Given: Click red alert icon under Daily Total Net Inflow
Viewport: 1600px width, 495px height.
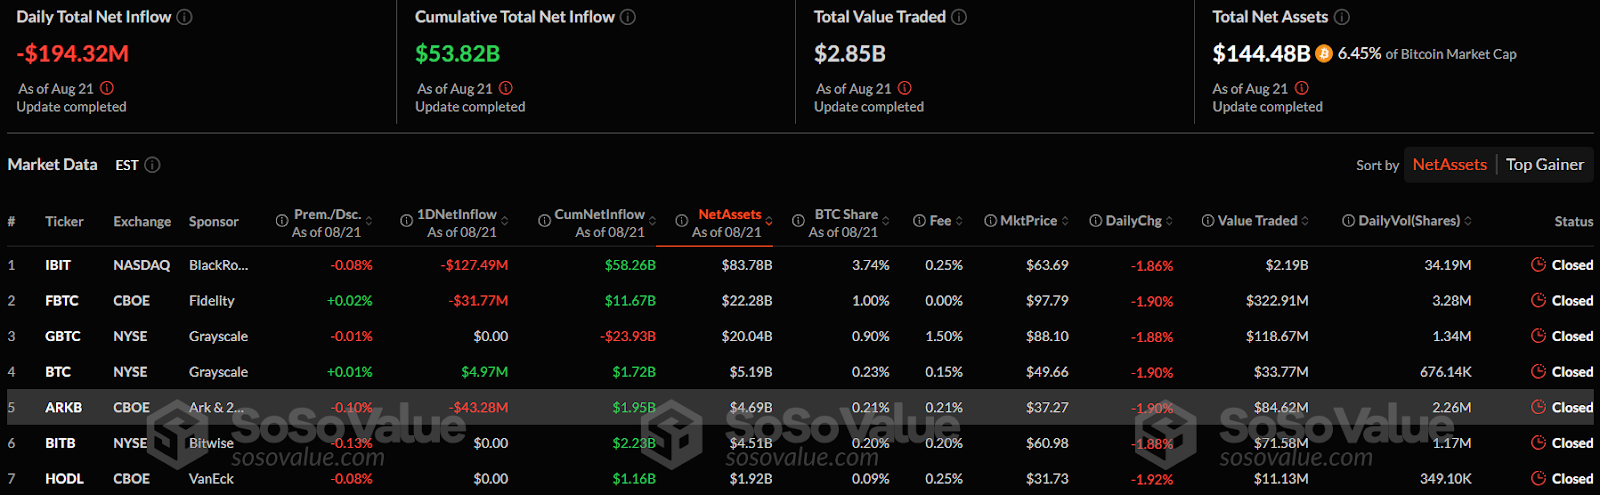Looking at the screenshot, I should (107, 88).
